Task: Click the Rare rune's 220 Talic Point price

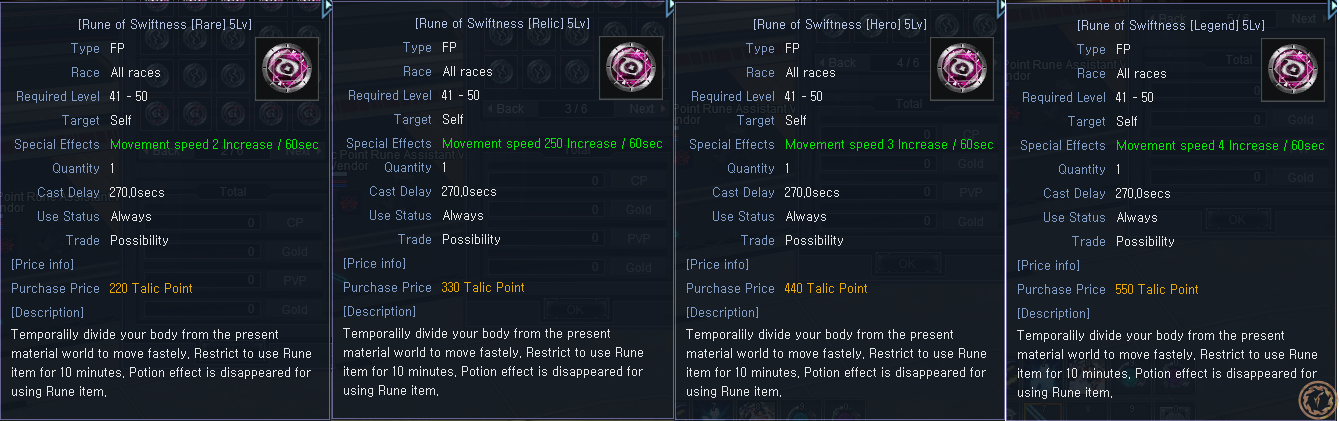Action: coord(150,288)
